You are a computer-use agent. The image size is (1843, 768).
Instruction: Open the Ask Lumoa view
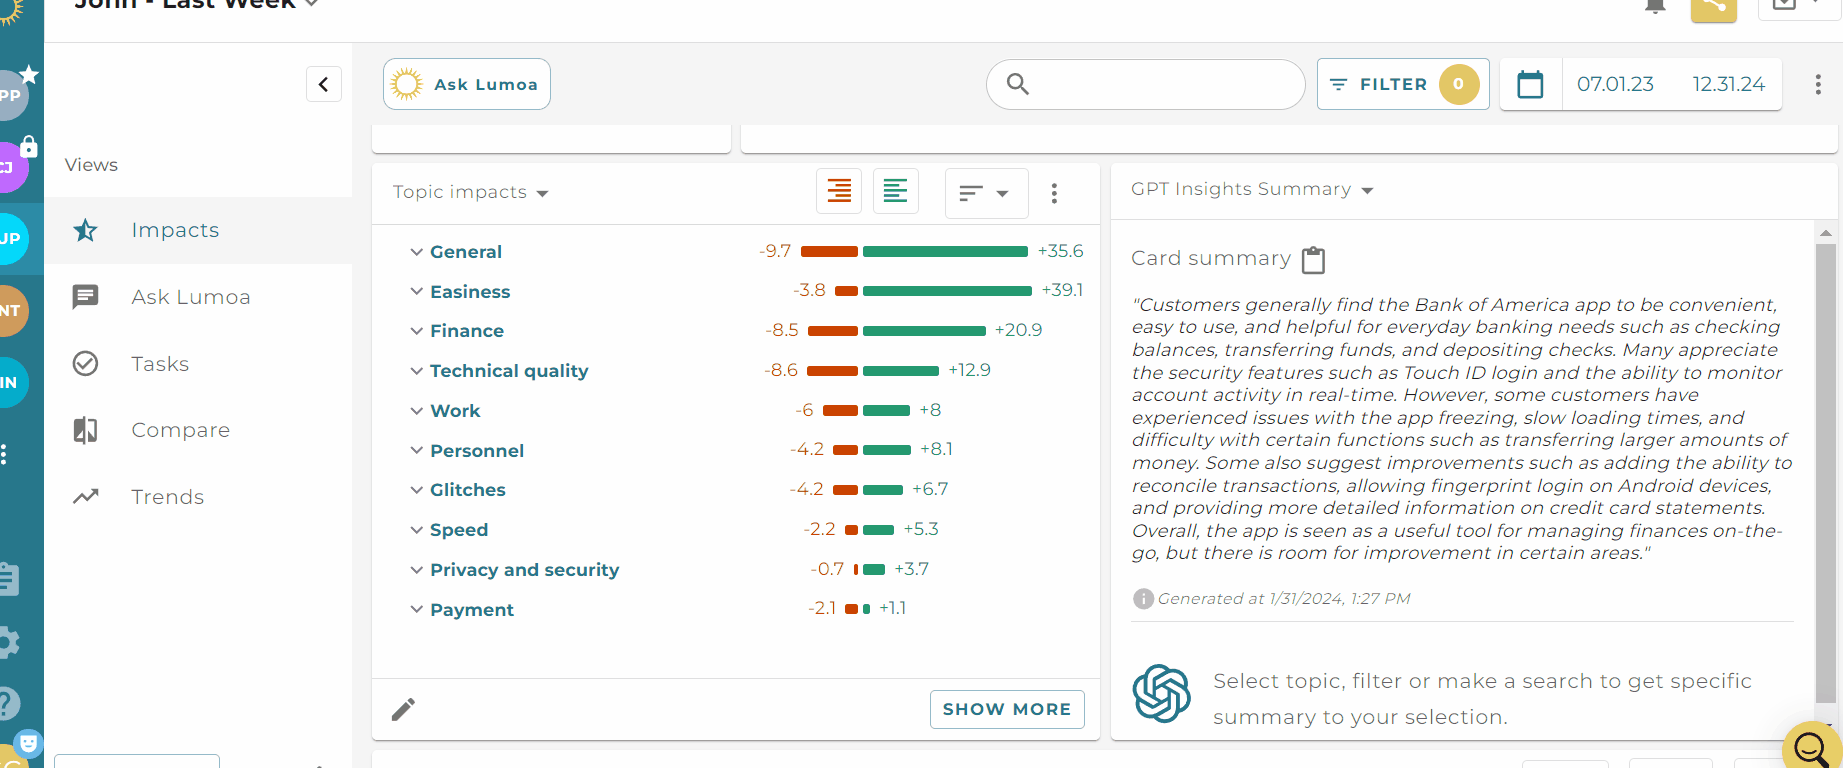click(x=198, y=297)
